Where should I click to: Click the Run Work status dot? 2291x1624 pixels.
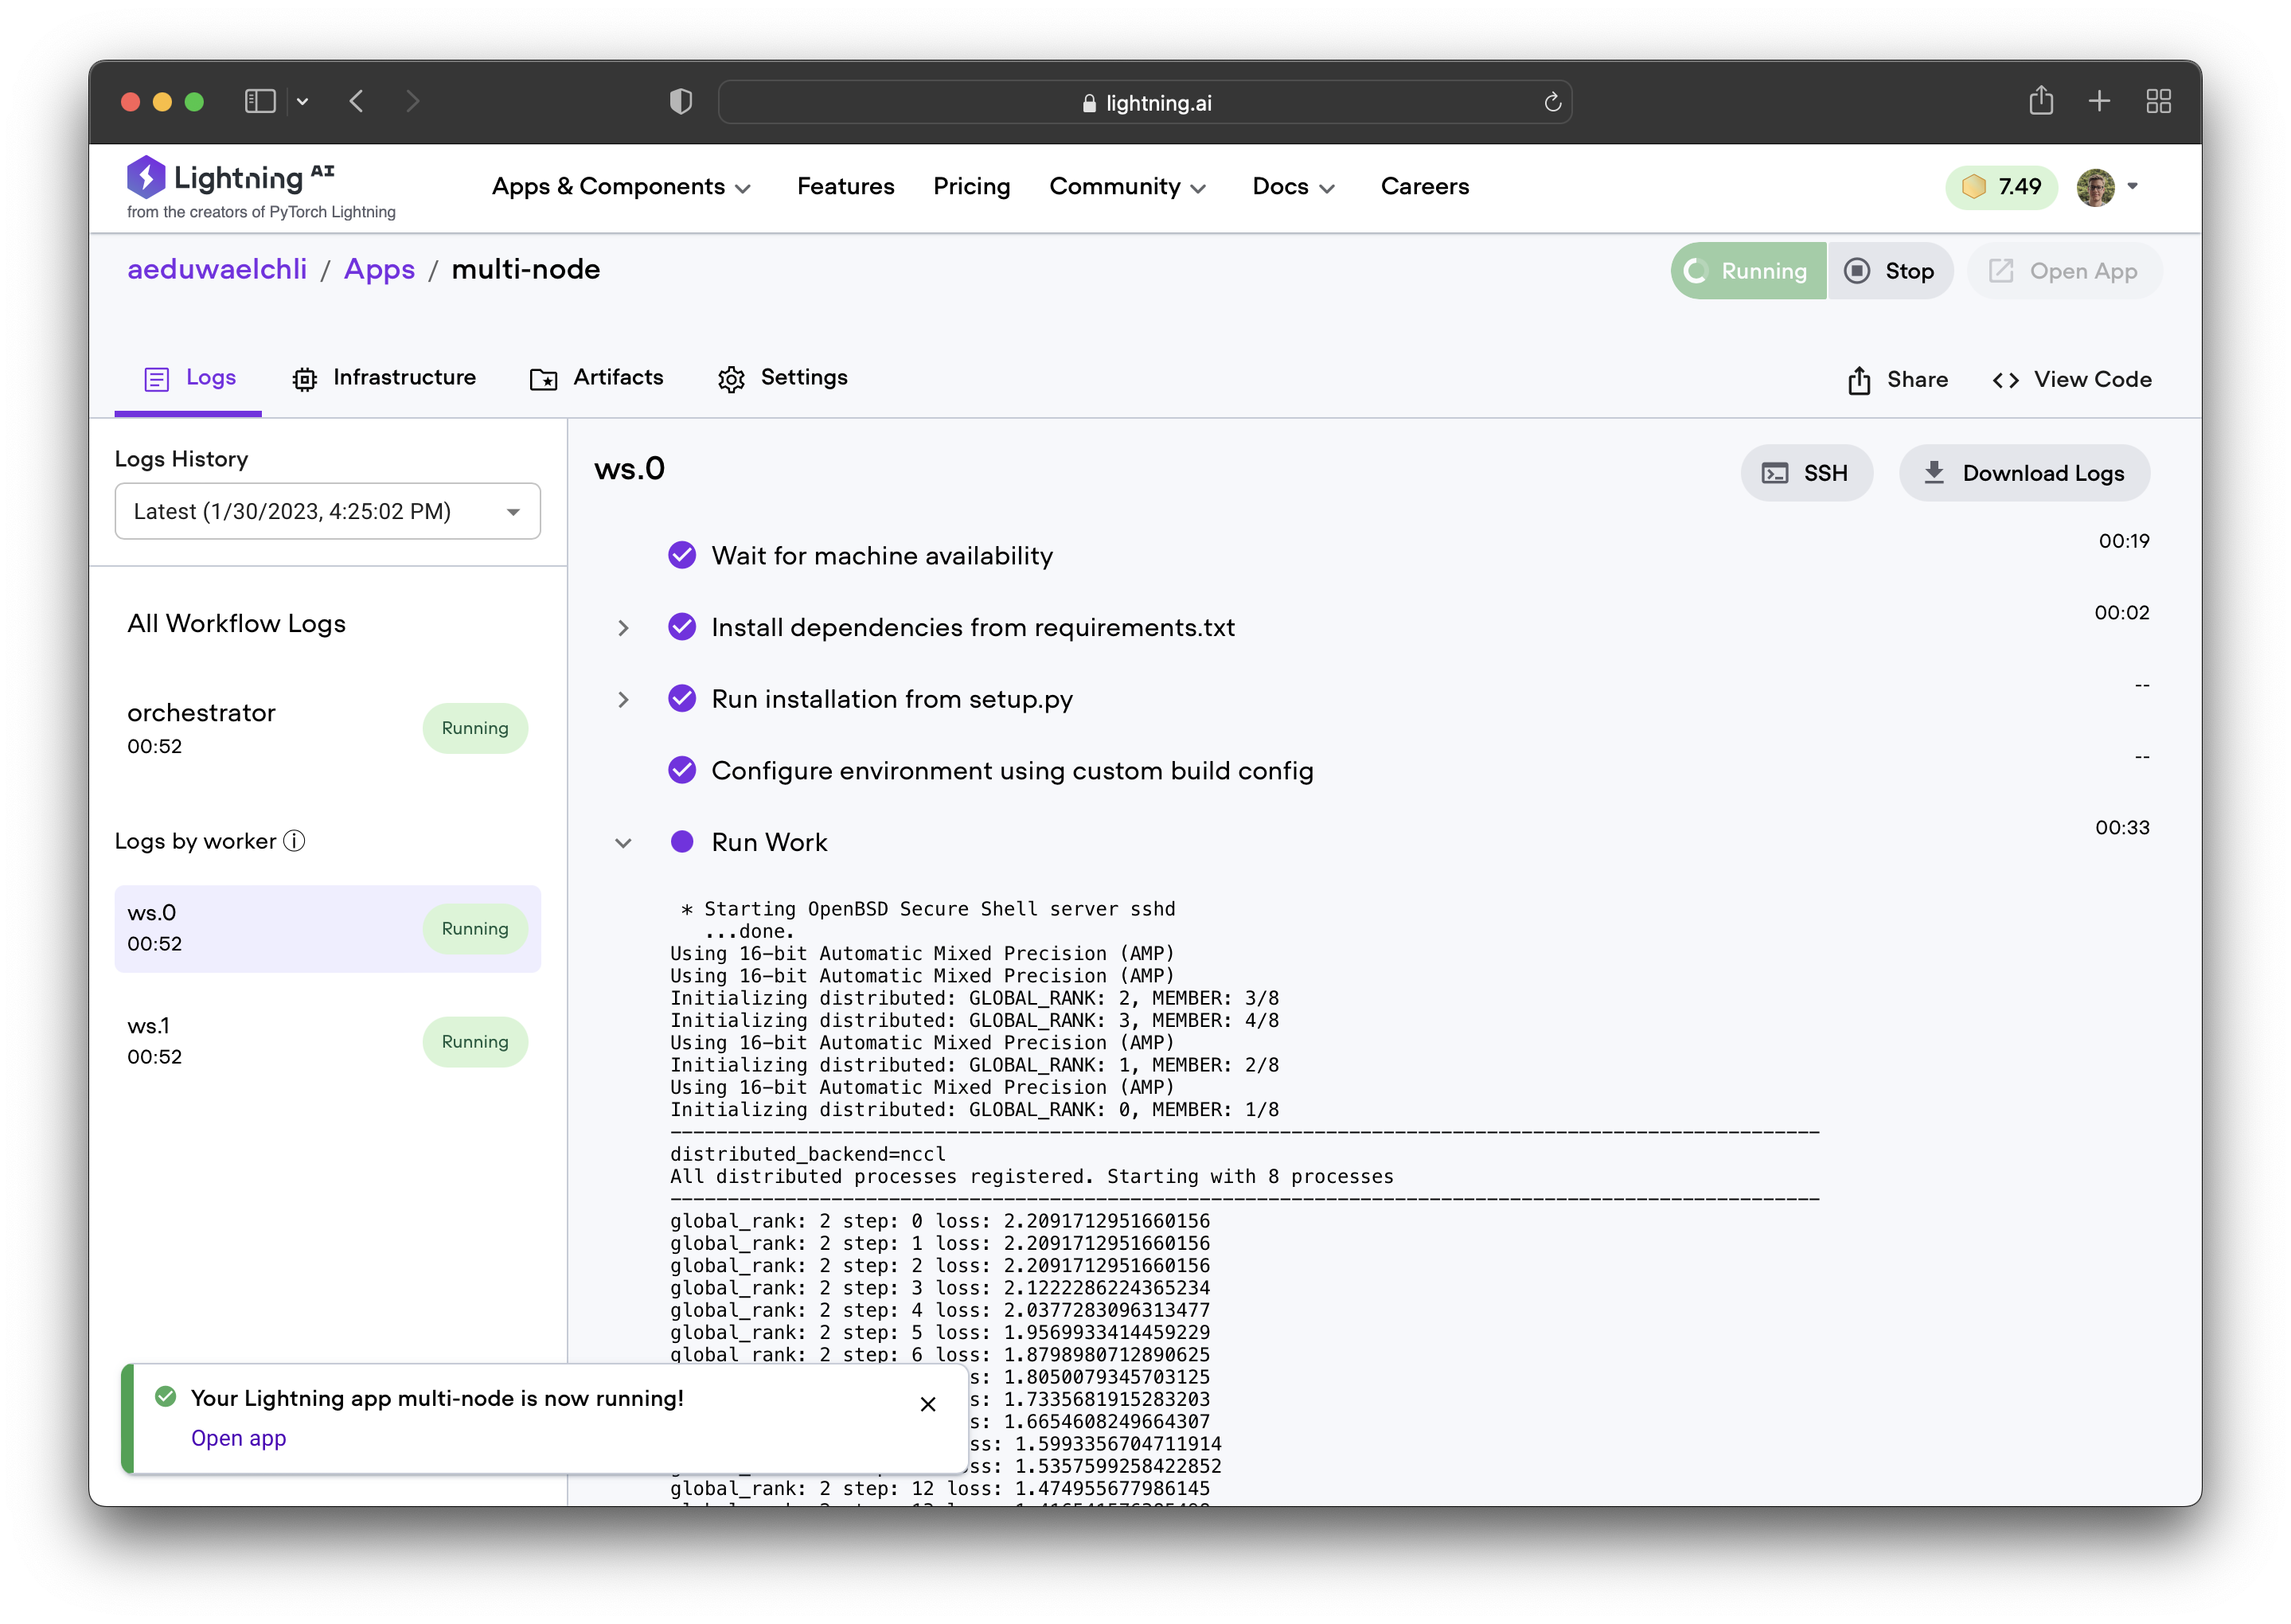pos(682,842)
